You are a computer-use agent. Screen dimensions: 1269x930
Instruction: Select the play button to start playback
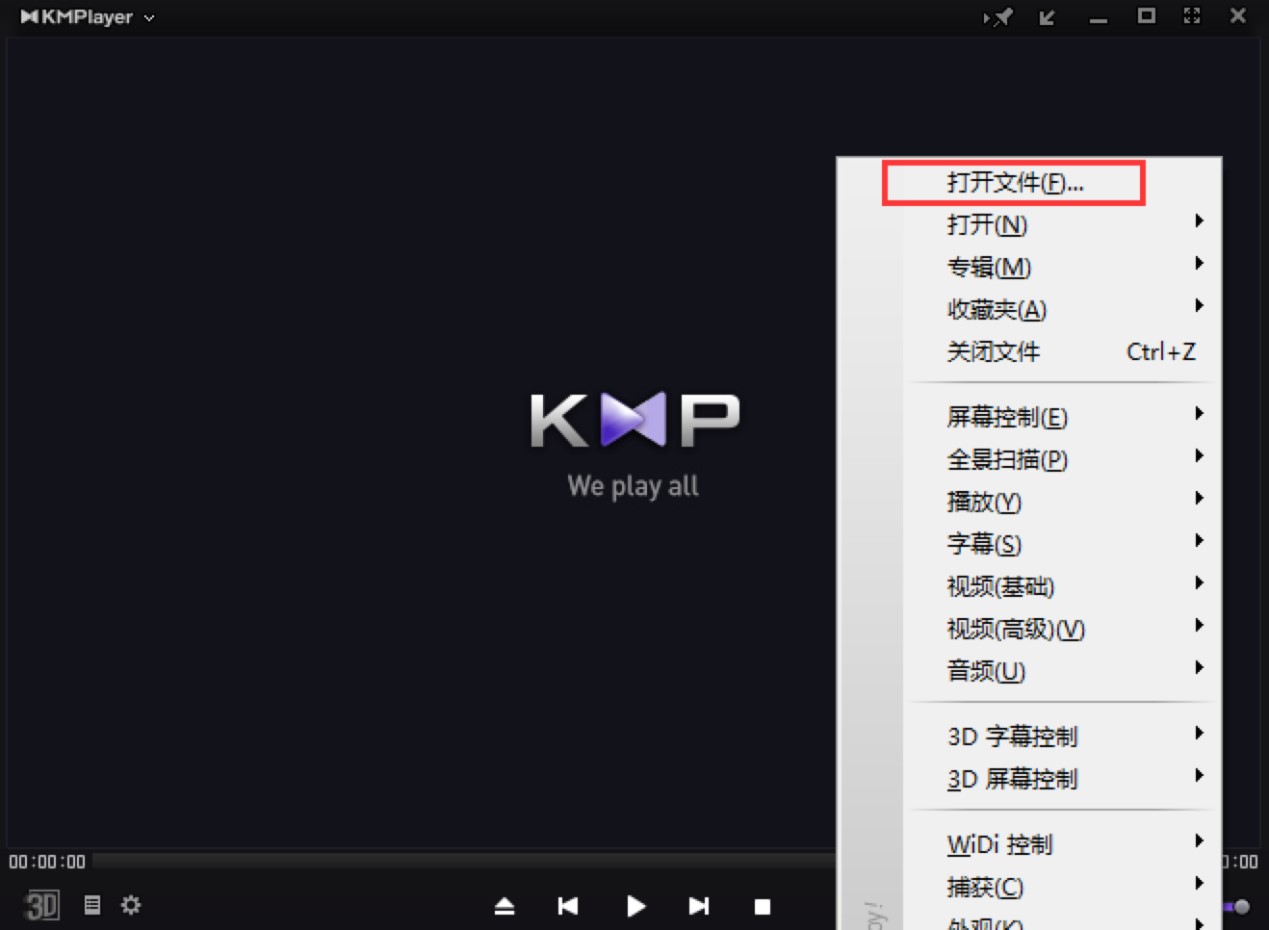point(636,906)
